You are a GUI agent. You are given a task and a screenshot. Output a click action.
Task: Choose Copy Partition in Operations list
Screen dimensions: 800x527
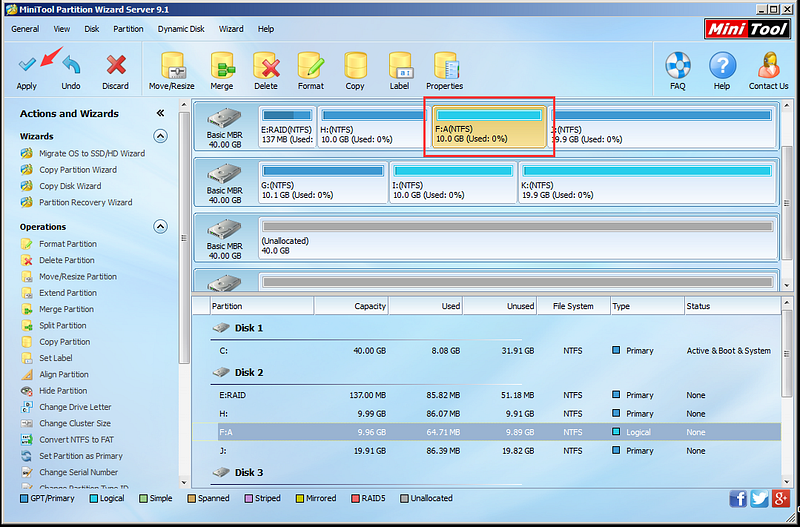56,342
